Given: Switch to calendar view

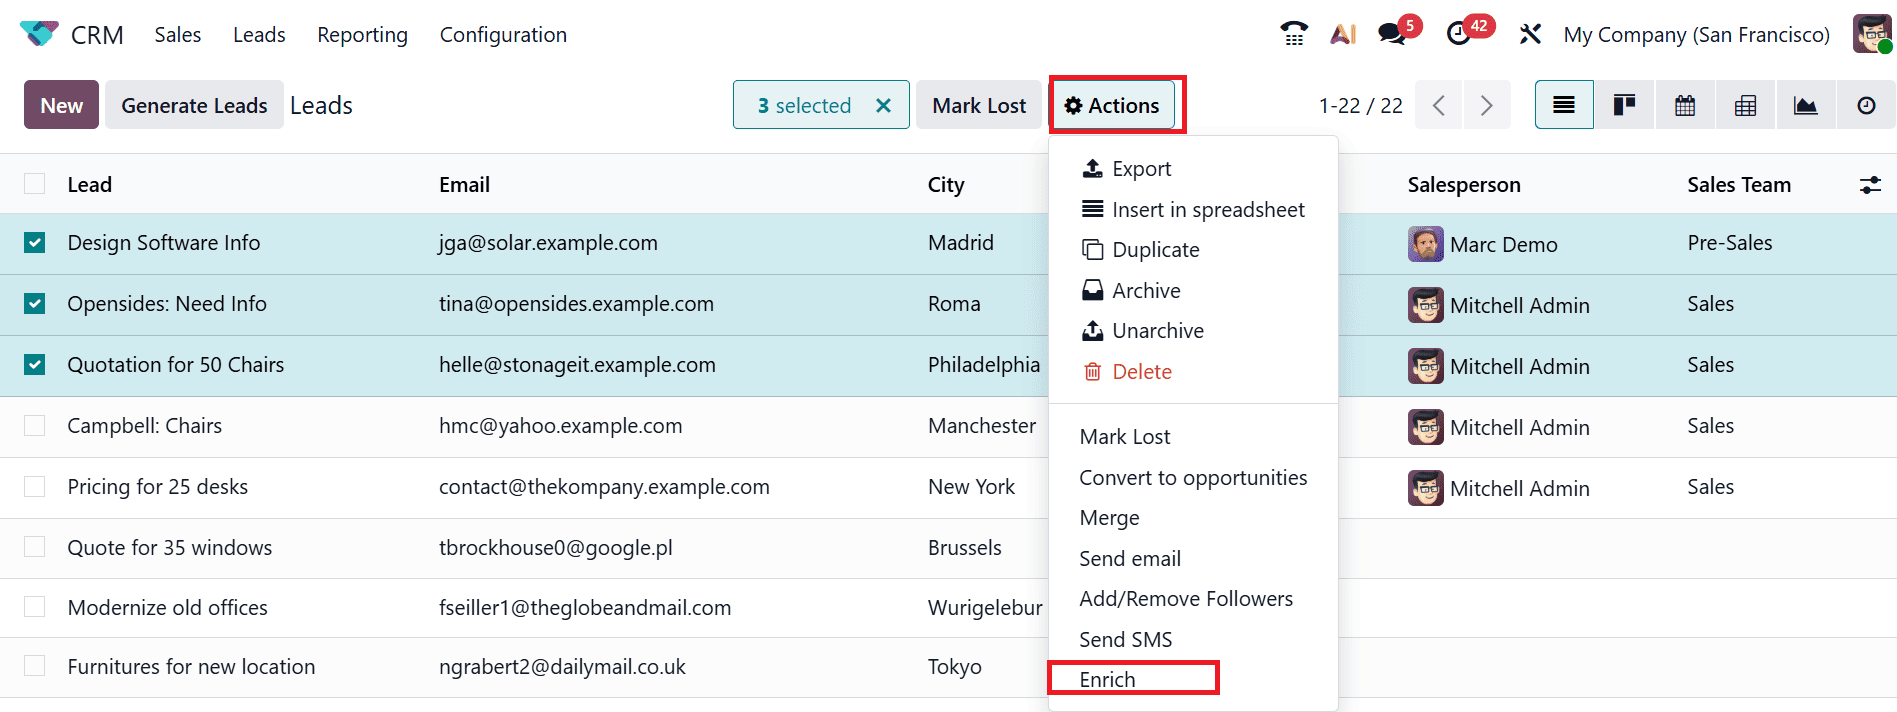Looking at the screenshot, I should [1685, 105].
